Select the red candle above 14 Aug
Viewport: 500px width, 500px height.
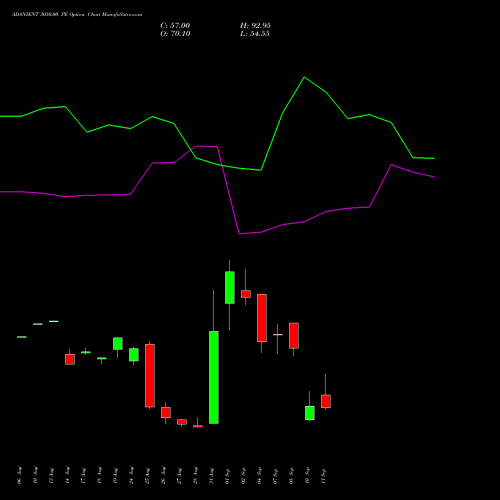pos(70,359)
